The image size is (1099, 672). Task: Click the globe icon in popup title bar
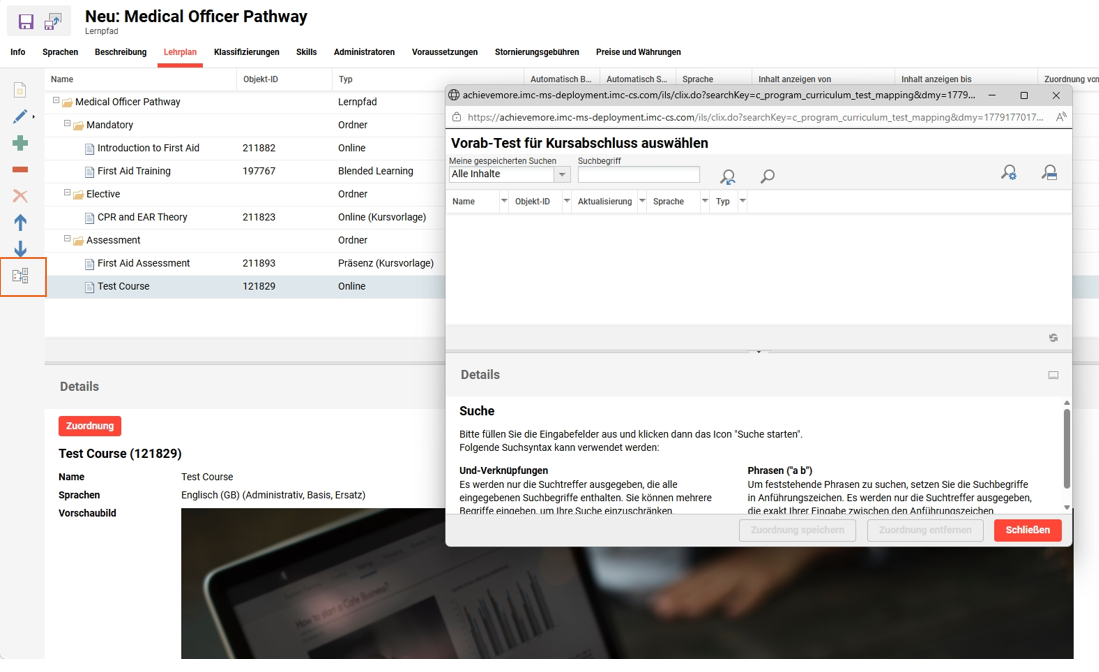point(454,95)
